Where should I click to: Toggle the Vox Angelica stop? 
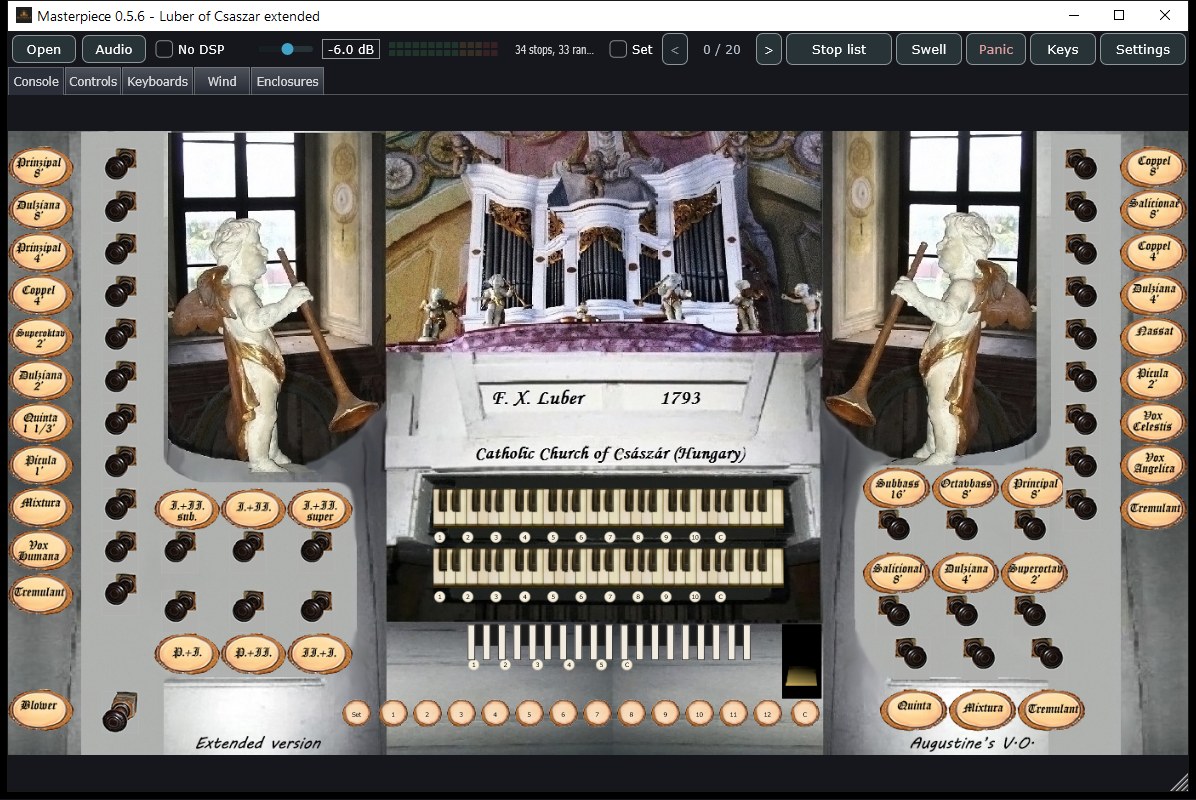[1153, 464]
